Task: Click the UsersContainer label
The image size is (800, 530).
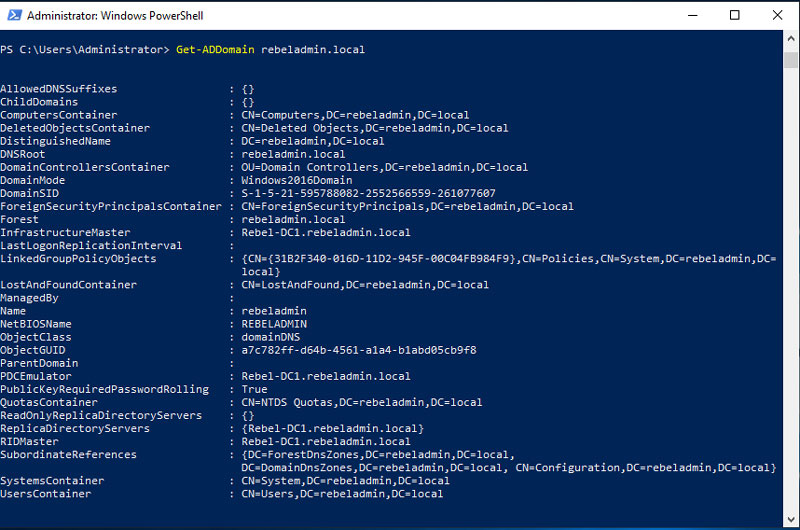Action: coord(45,494)
